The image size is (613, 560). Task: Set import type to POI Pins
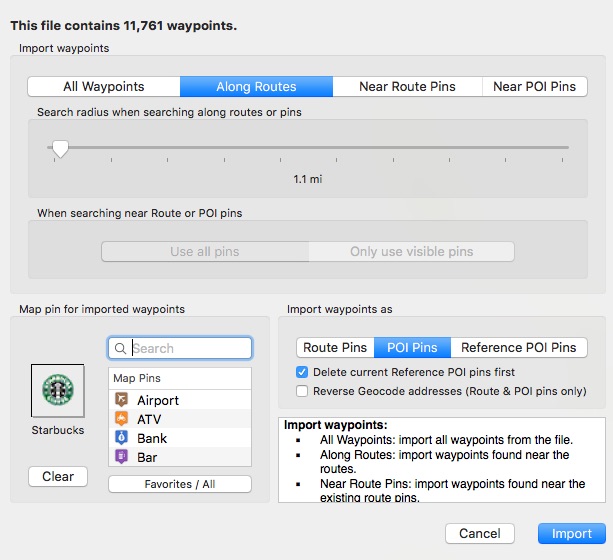[412, 348]
